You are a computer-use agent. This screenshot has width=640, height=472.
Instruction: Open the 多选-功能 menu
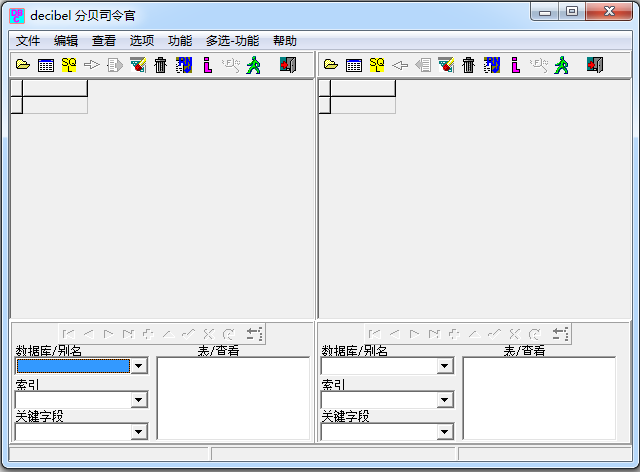click(x=232, y=41)
